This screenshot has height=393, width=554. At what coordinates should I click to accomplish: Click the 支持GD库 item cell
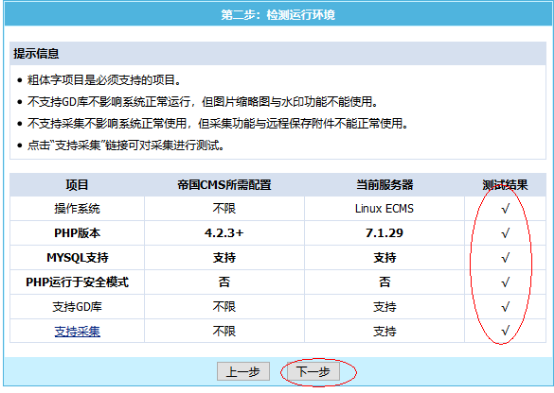[77, 307]
